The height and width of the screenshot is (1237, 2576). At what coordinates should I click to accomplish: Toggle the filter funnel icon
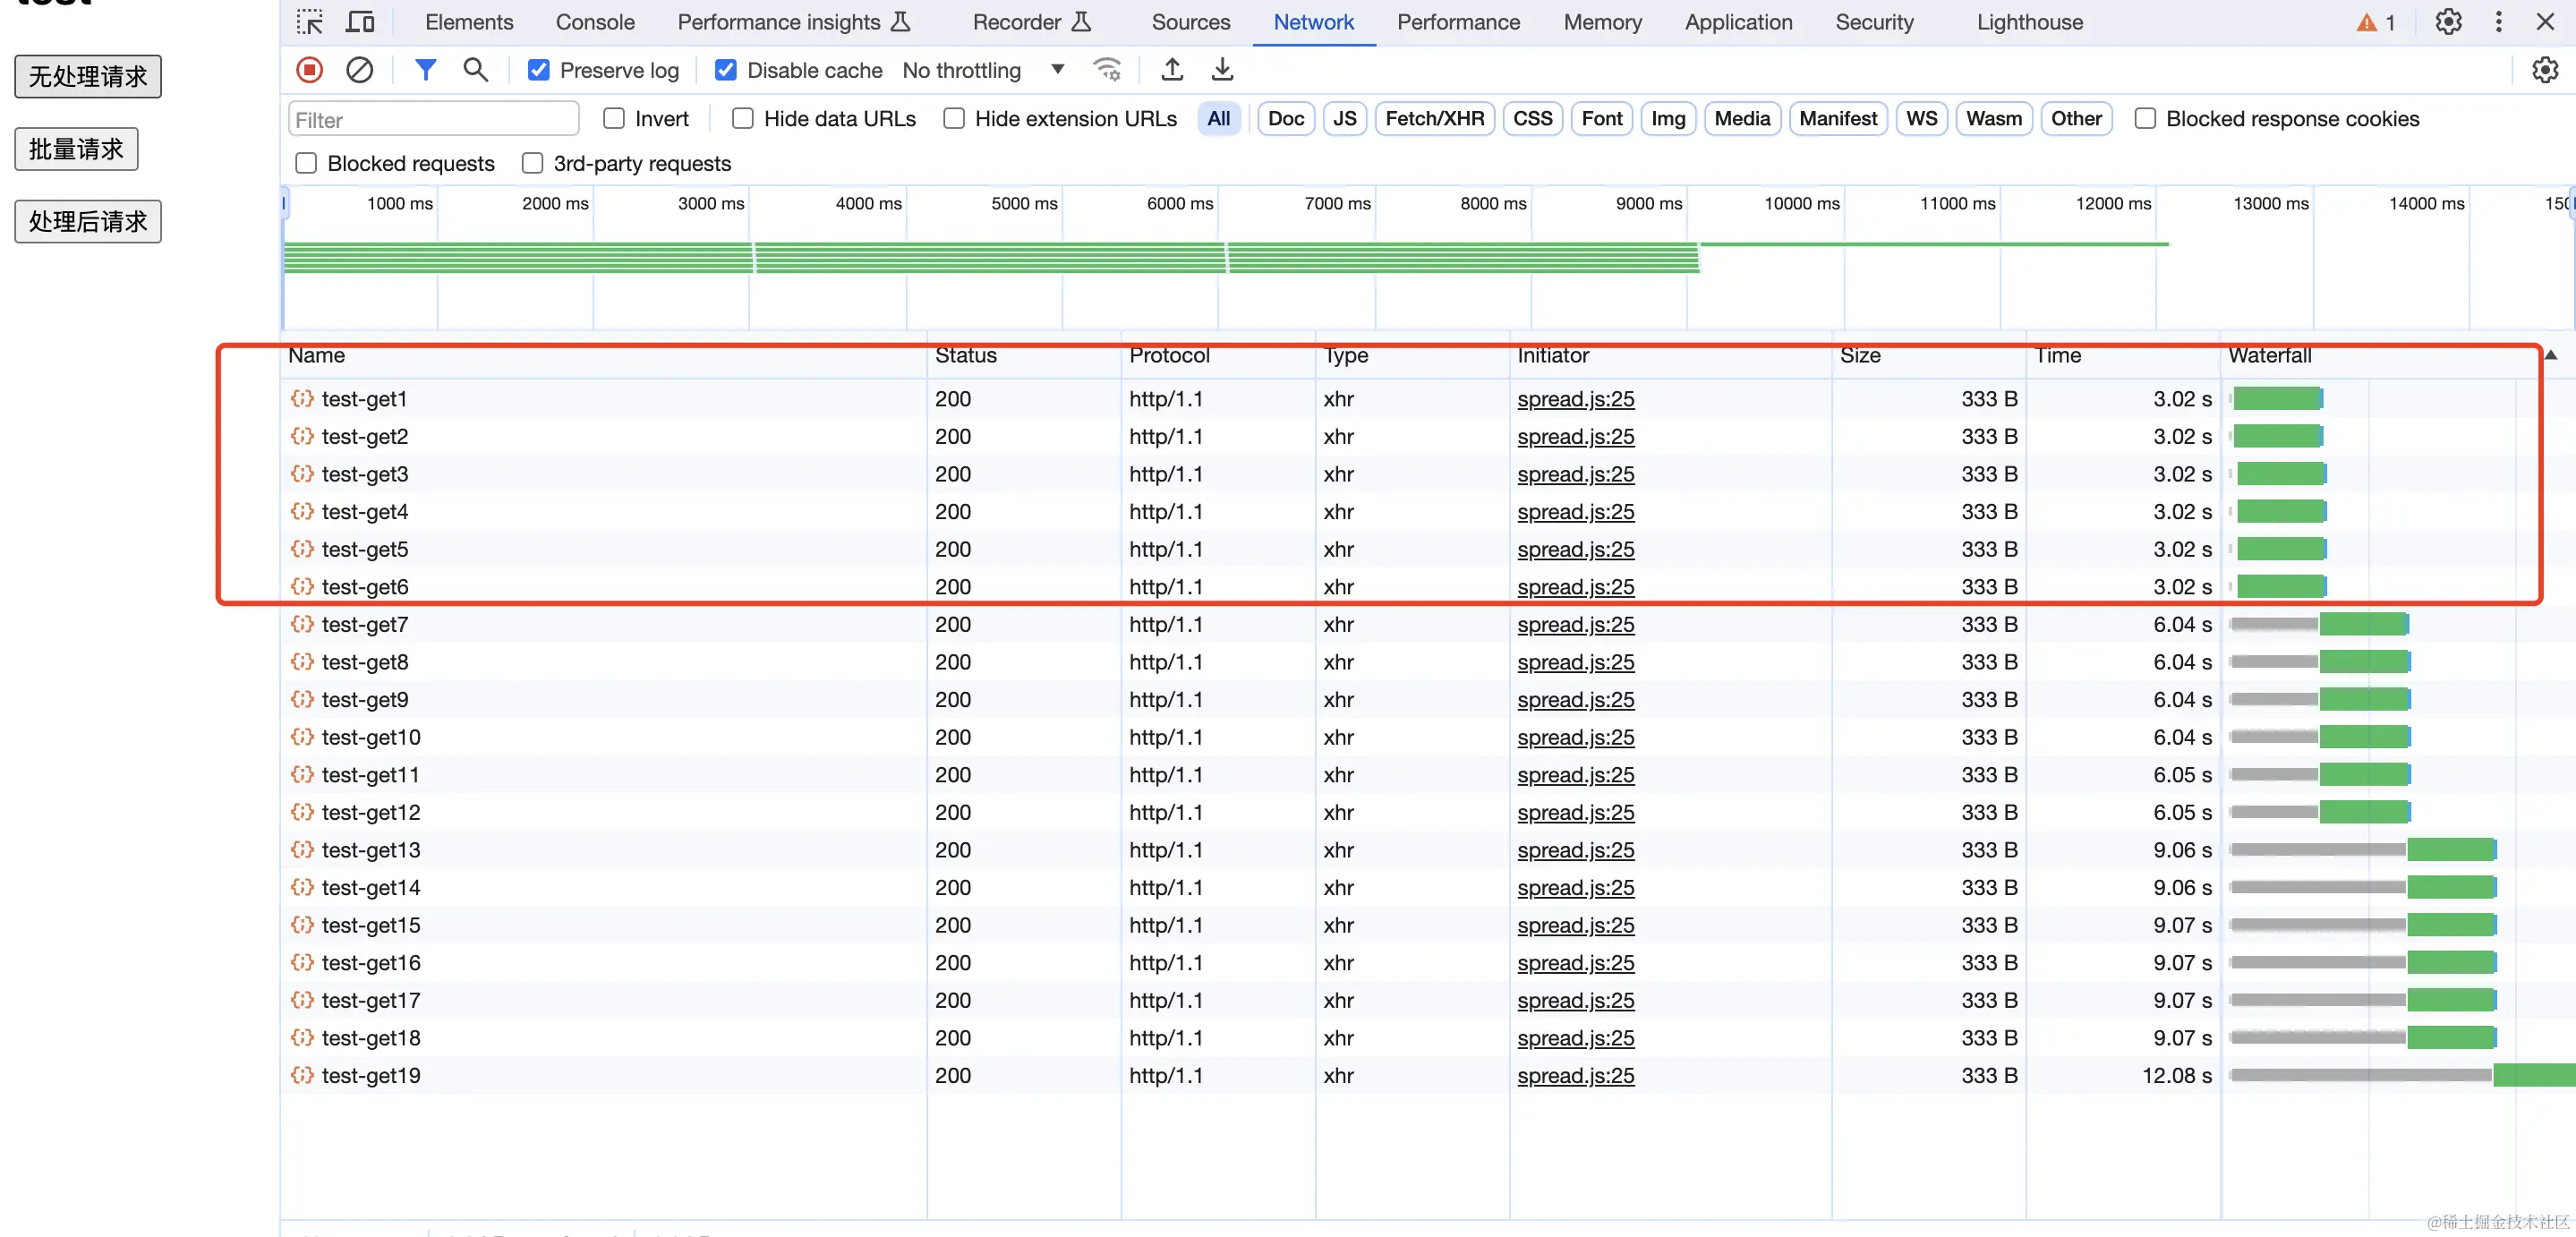[425, 70]
